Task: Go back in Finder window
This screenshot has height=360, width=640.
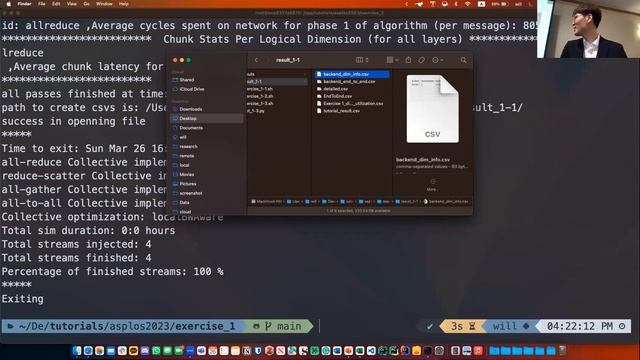Action: coord(256,60)
